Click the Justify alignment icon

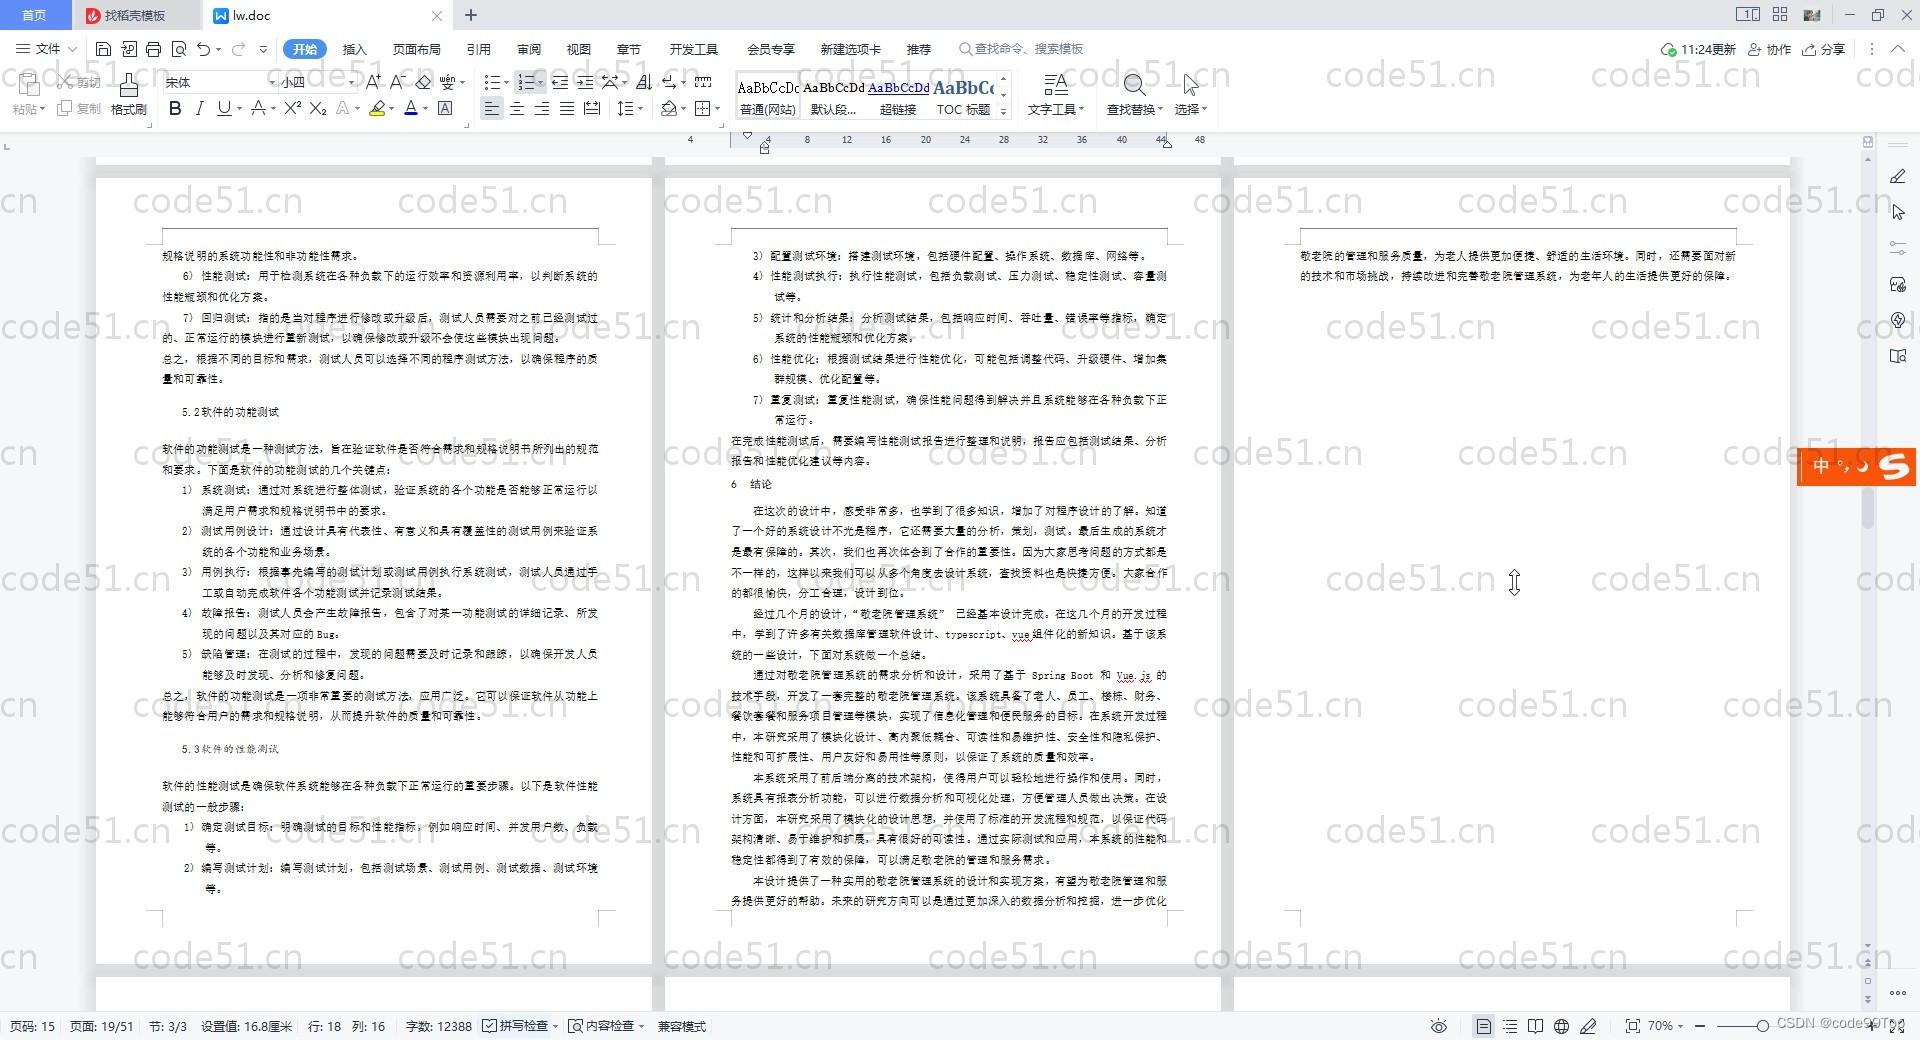pyautogui.click(x=567, y=108)
